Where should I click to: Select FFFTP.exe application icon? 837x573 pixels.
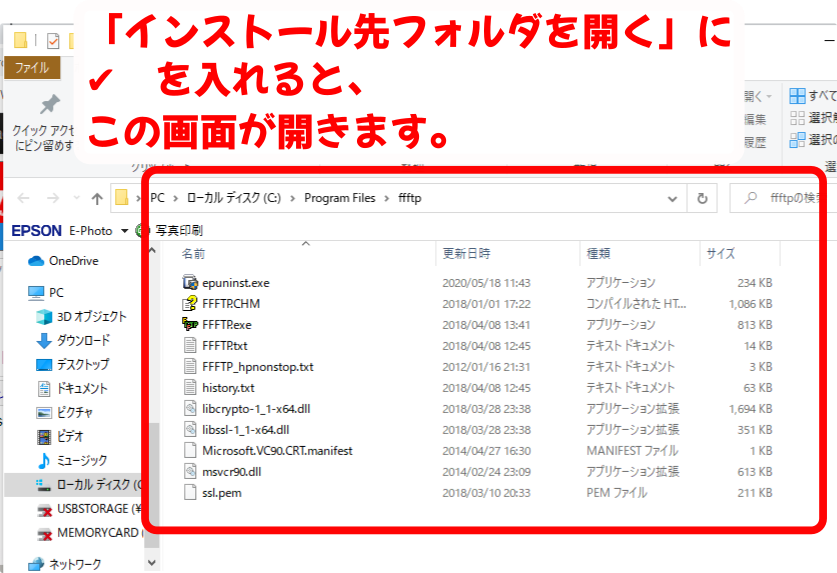190,324
